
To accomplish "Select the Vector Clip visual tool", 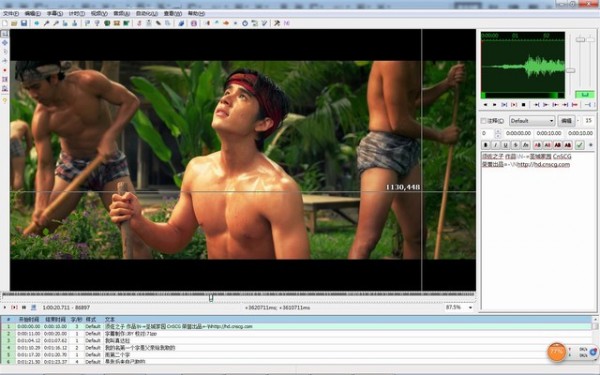I will tap(5, 88).
